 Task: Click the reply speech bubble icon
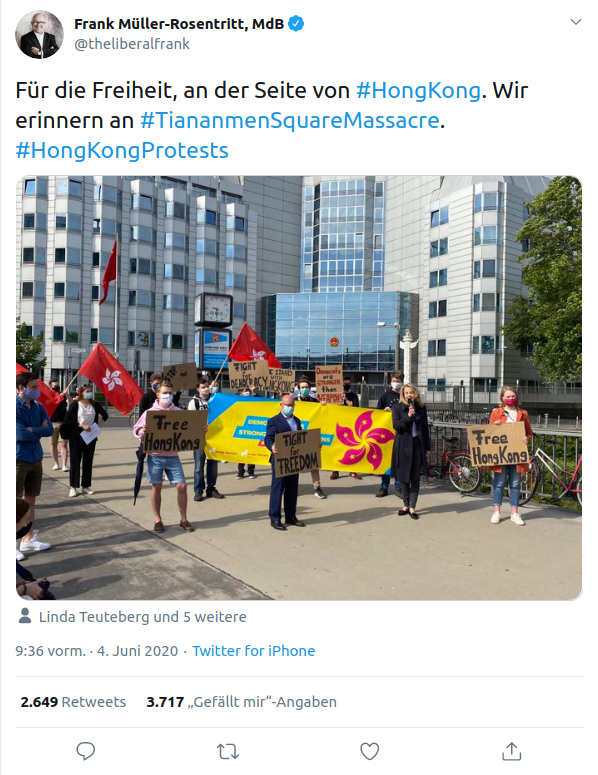pos(85,751)
